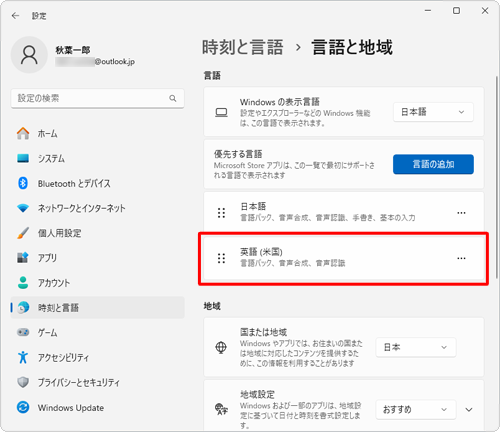Click 時刻と言語 breadcrumb link
Image resolution: width=500 pixels, height=432 pixels.
click(x=243, y=47)
